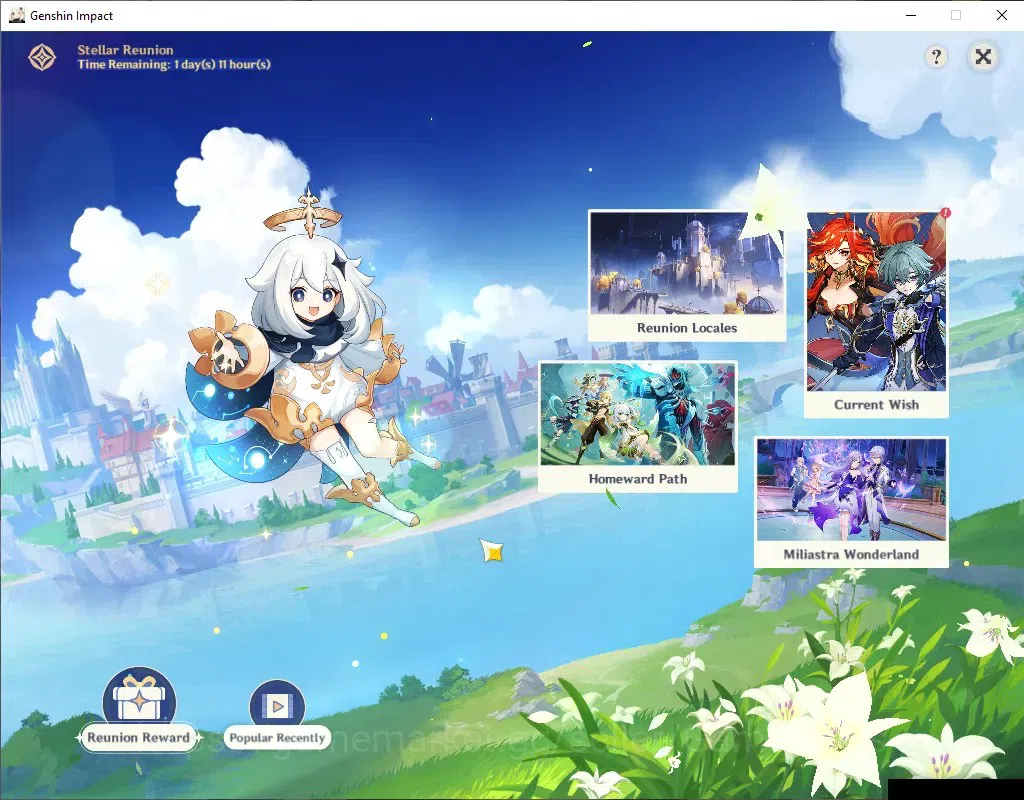The height and width of the screenshot is (800, 1024).
Task: Close the Genshin Impact window
Action: coord(1002,15)
